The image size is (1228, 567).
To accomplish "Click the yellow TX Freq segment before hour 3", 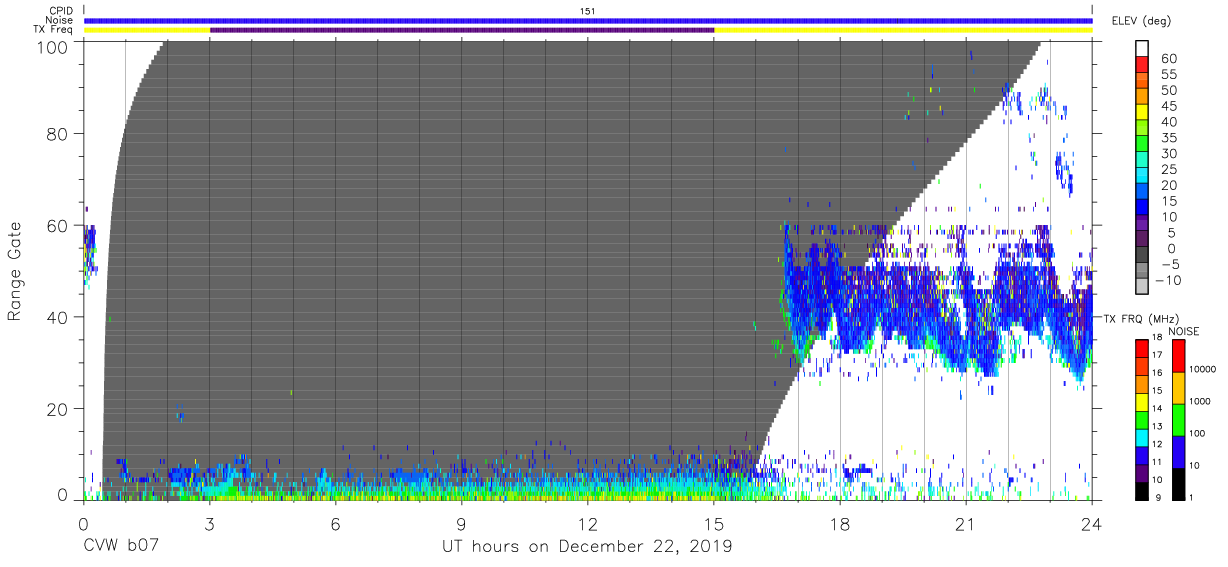I will (x=147, y=30).
